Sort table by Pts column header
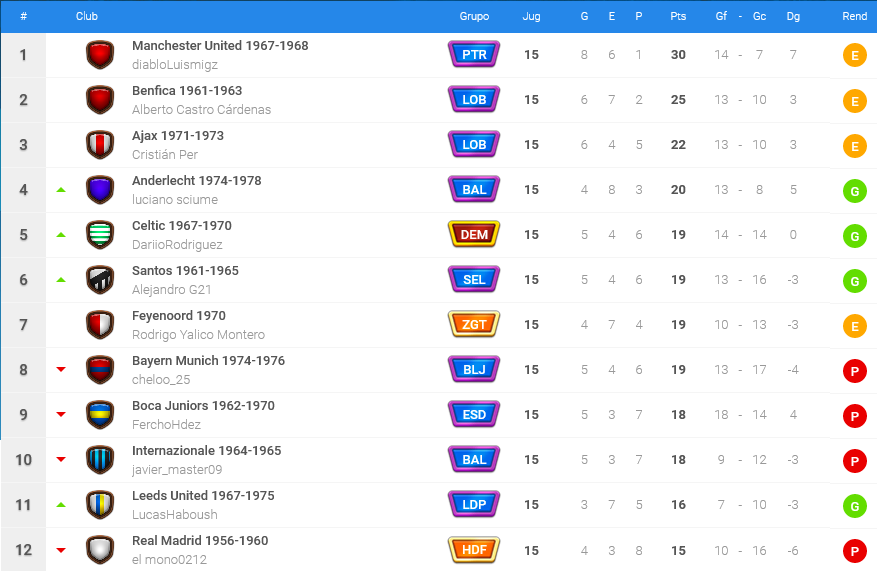 click(x=678, y=16)
